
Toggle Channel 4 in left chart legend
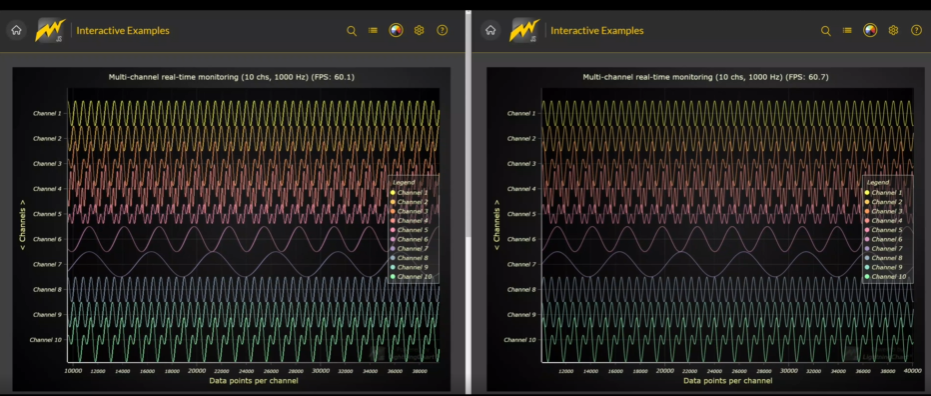[410, 220]
